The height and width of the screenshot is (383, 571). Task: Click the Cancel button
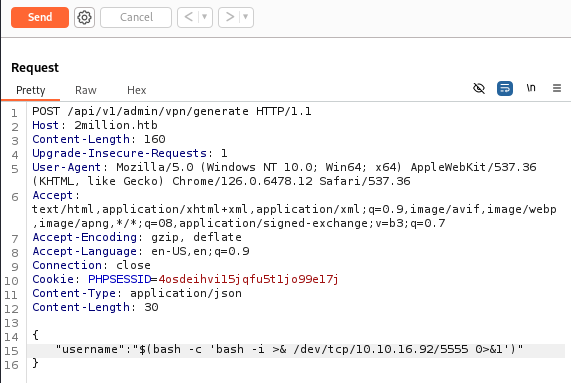pos(136,17)
